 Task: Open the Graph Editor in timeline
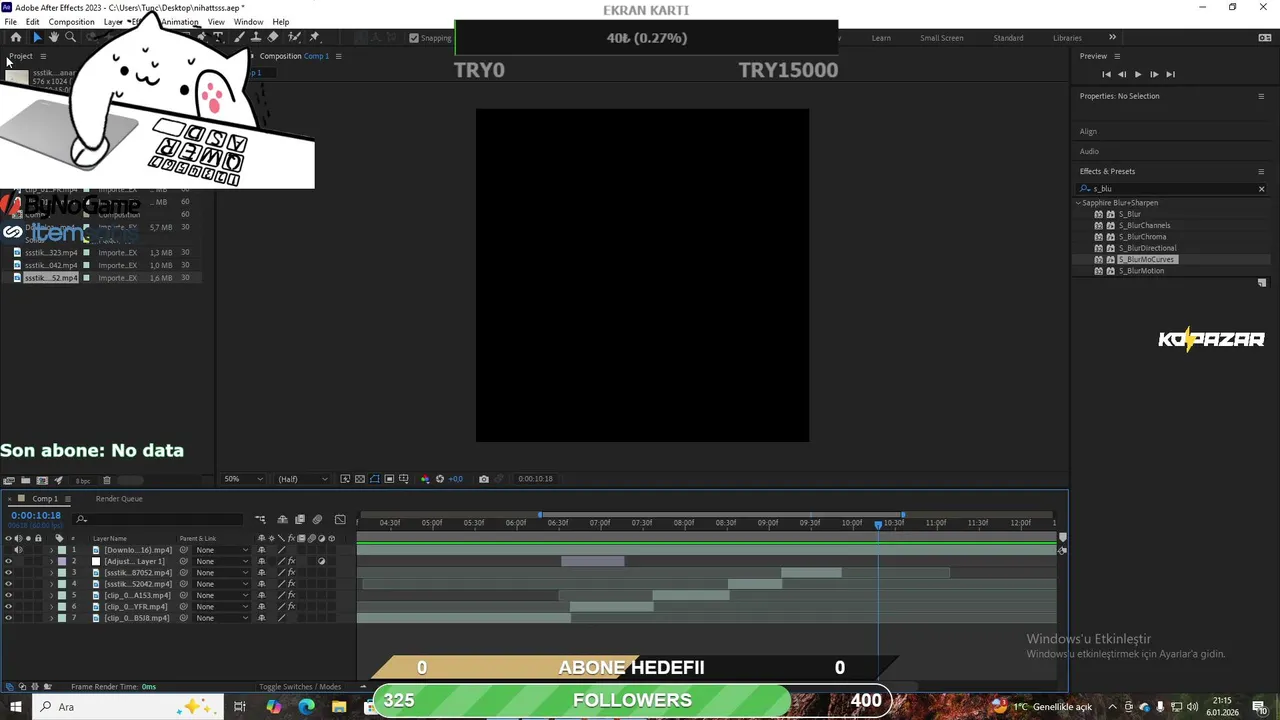(x=340, y=519)
